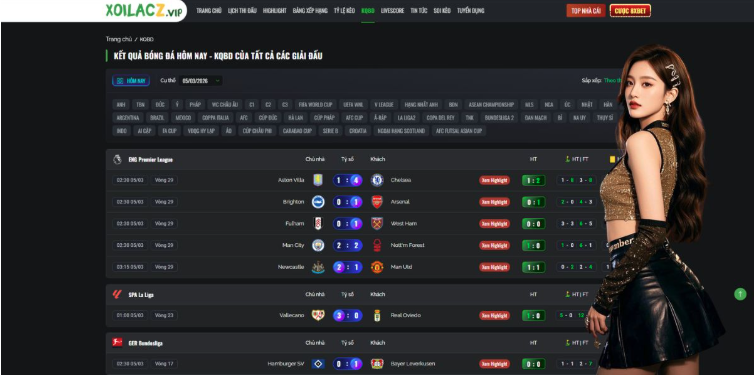This screenshot has width=755, height=375.
Task: Filter results by the ASEAN CHAMPIONSHIP tag
Action: pos(491,104)
